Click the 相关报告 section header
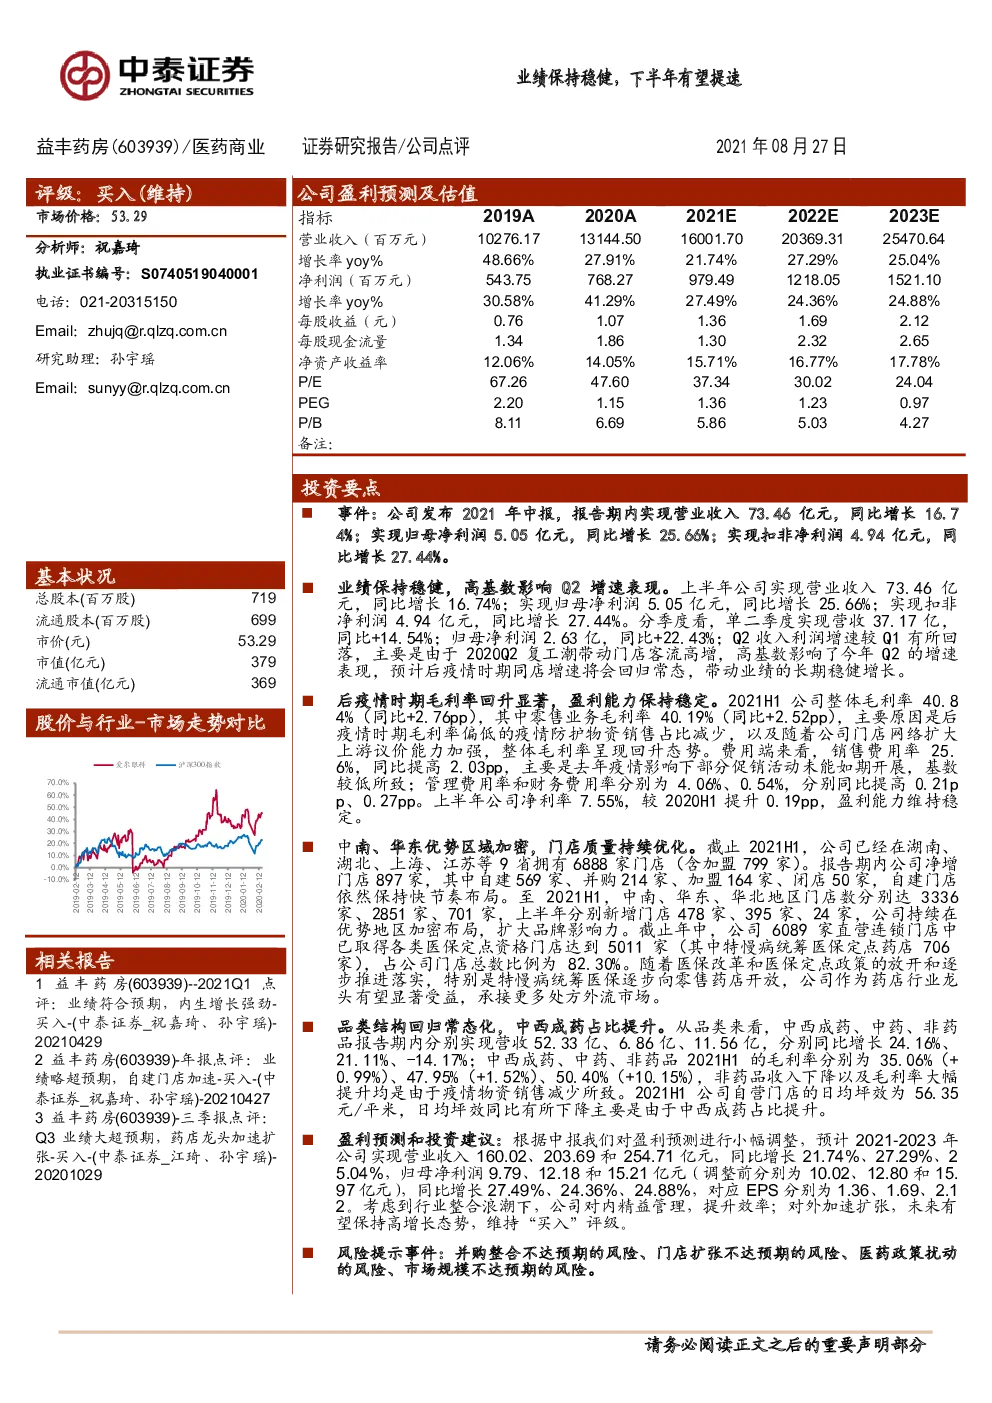 156,960
